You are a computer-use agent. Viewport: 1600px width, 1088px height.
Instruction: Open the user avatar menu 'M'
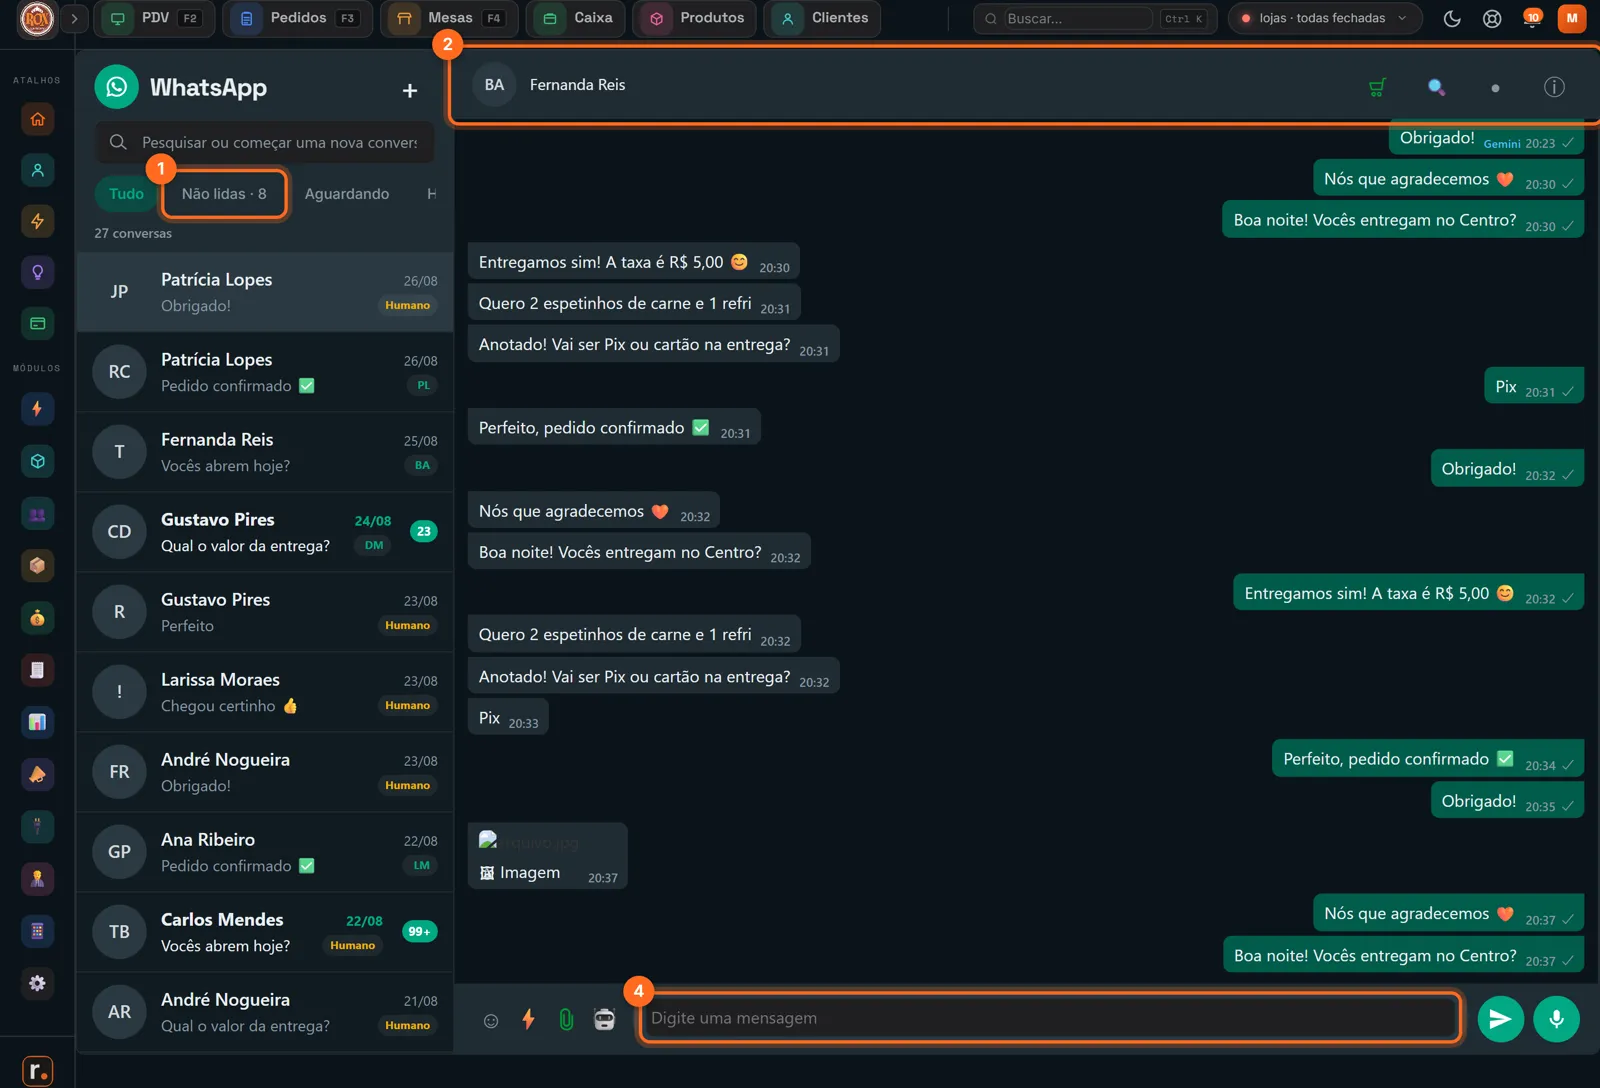[1572, 18]
